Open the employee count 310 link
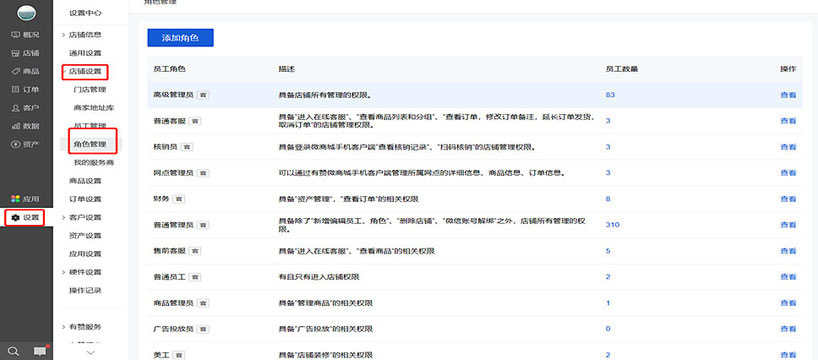Viewport: 818px width, 360px height. (x=612, y=225)
